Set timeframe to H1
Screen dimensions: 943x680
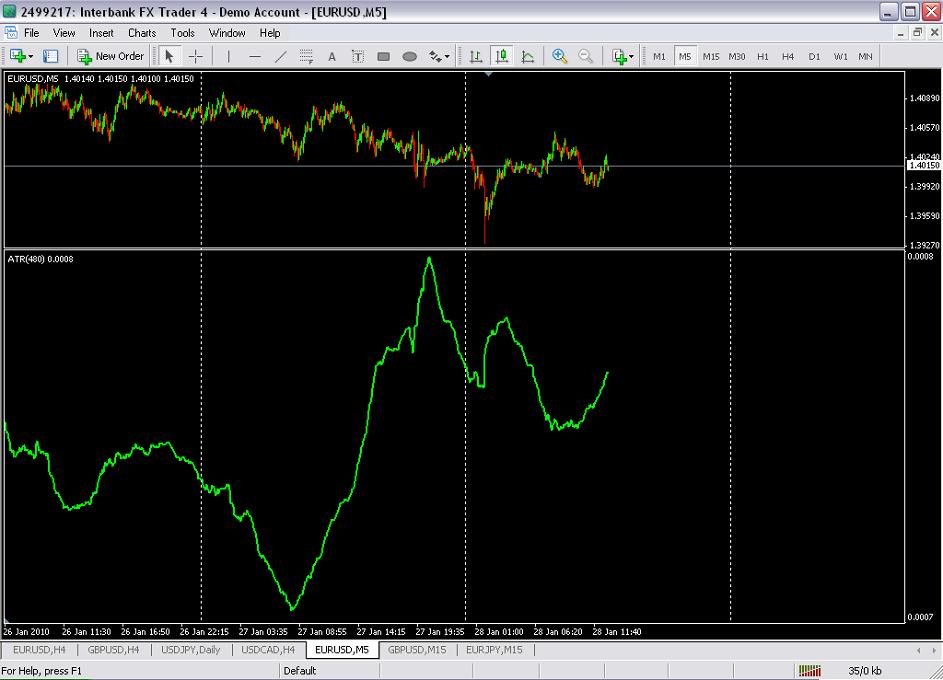click(762, 56)
